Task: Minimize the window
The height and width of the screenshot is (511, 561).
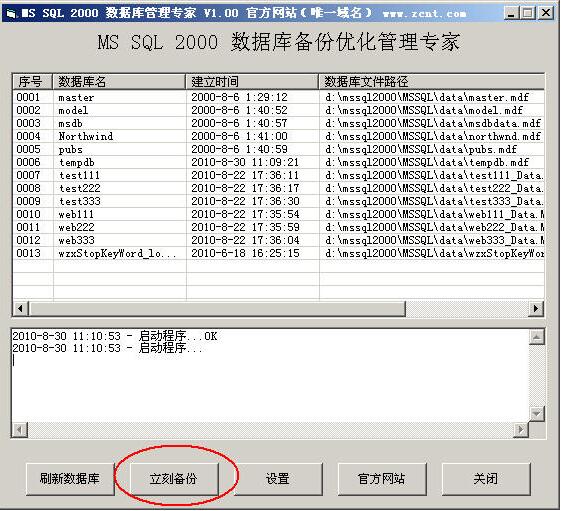Action: pyautogui.click(x=511, y=13)
